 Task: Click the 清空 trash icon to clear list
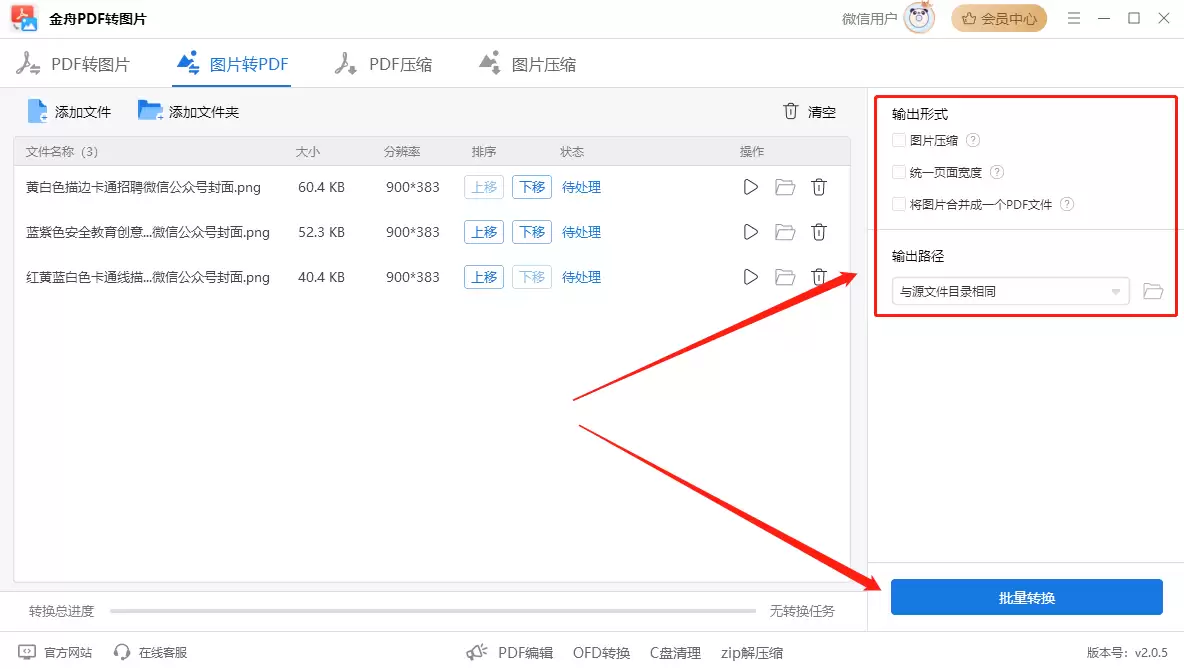[x=791, y=112]
